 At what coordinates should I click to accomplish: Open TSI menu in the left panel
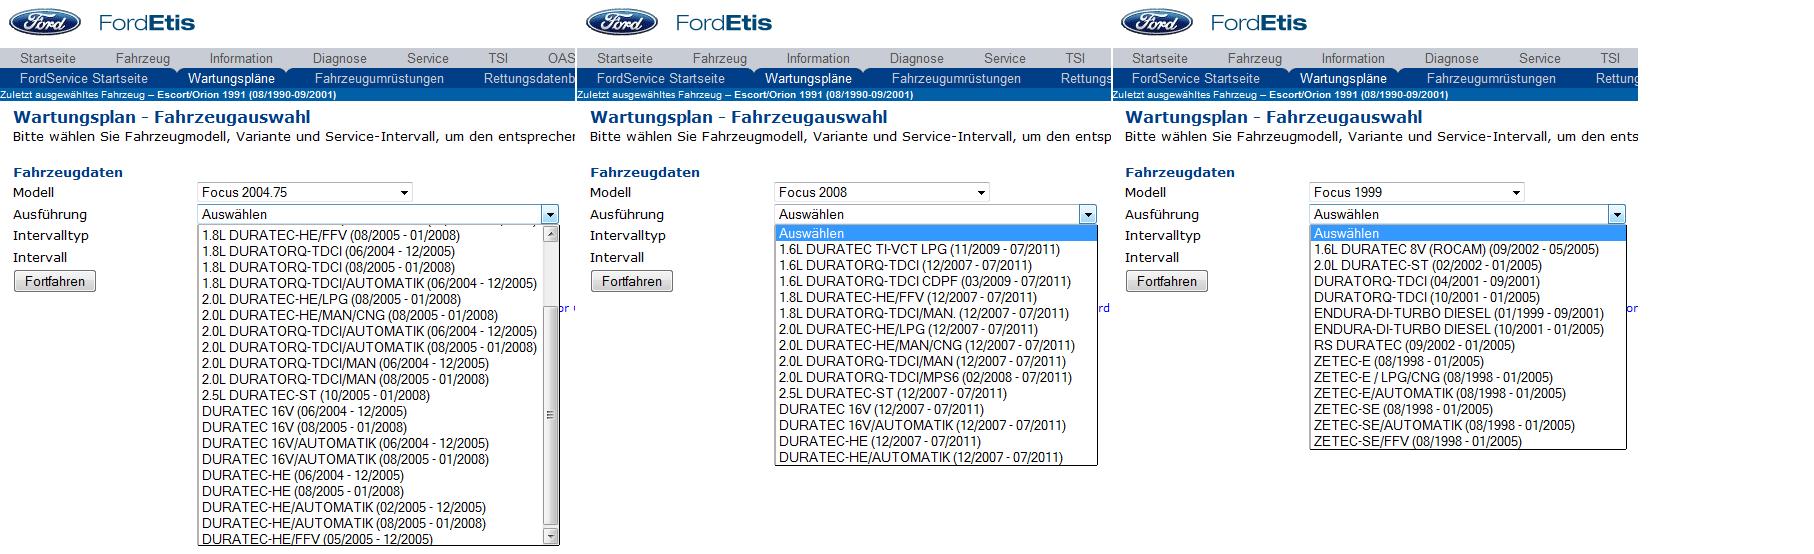(498, 58)
